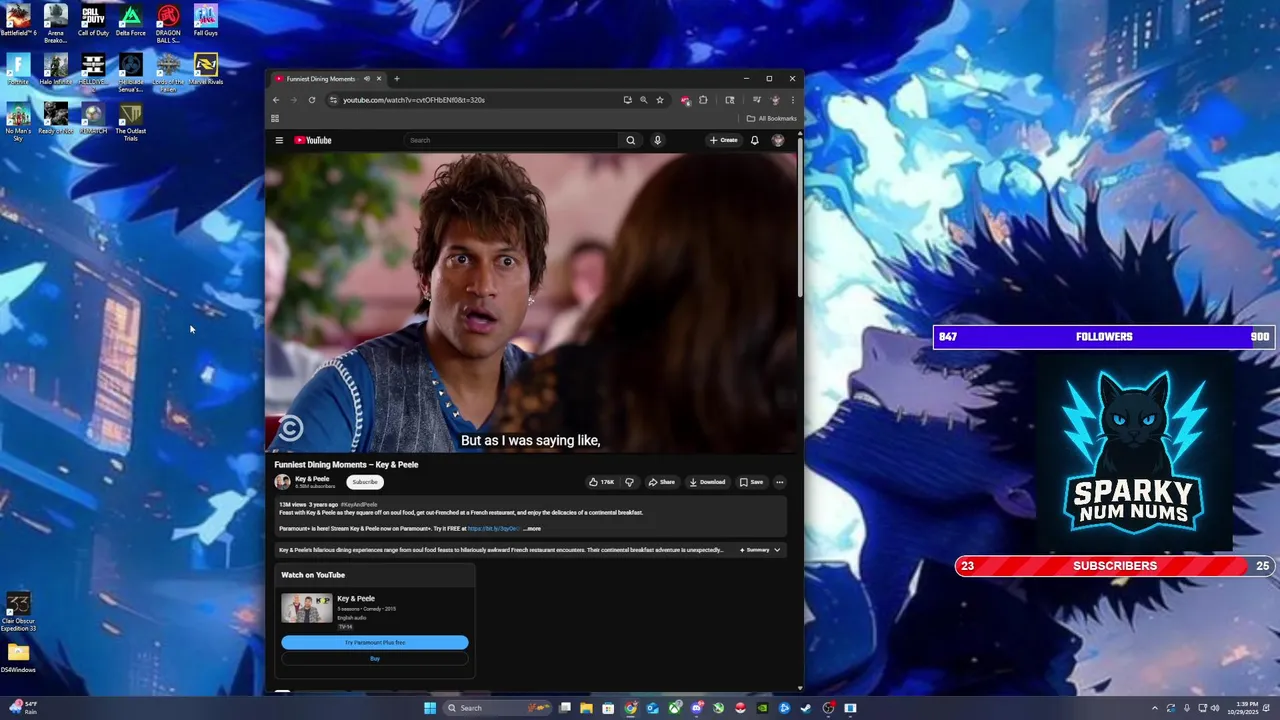Open the Chrome apps grid shortcut

pos(275,118)
